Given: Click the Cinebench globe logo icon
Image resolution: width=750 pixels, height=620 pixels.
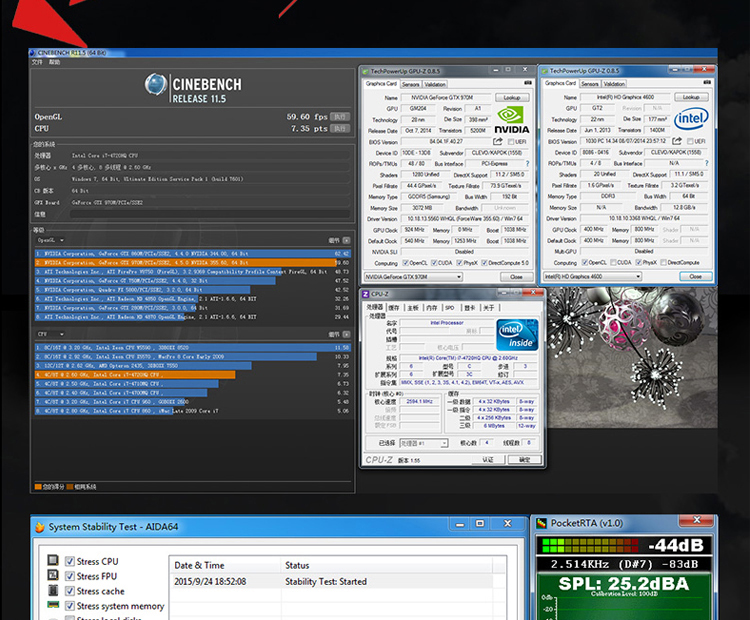Looking at the screenshot, I should [156, 85].
